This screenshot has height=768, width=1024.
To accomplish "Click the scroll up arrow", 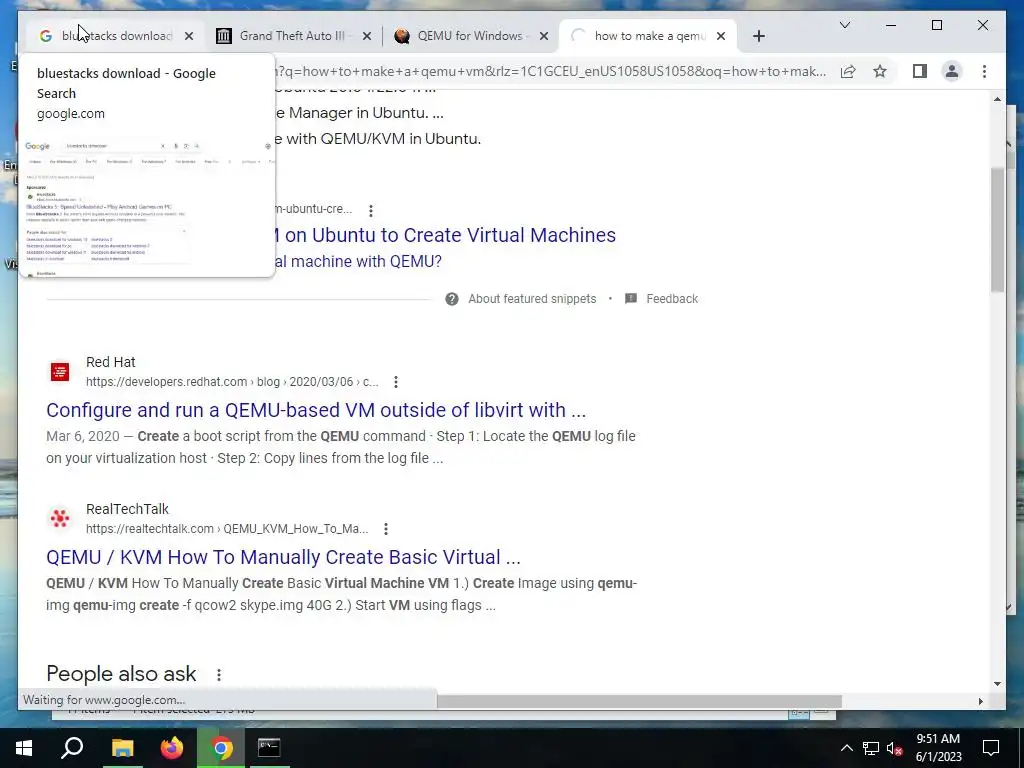I will pyautogui.click(x=997, y=99).
